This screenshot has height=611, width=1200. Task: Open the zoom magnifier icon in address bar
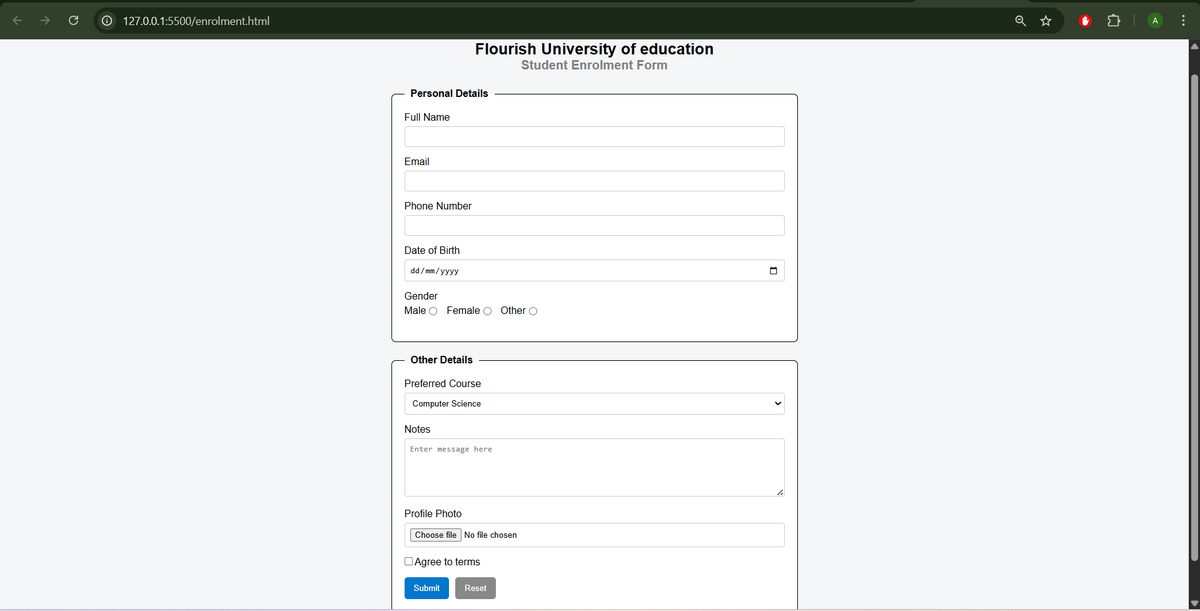click(1020, 20)
